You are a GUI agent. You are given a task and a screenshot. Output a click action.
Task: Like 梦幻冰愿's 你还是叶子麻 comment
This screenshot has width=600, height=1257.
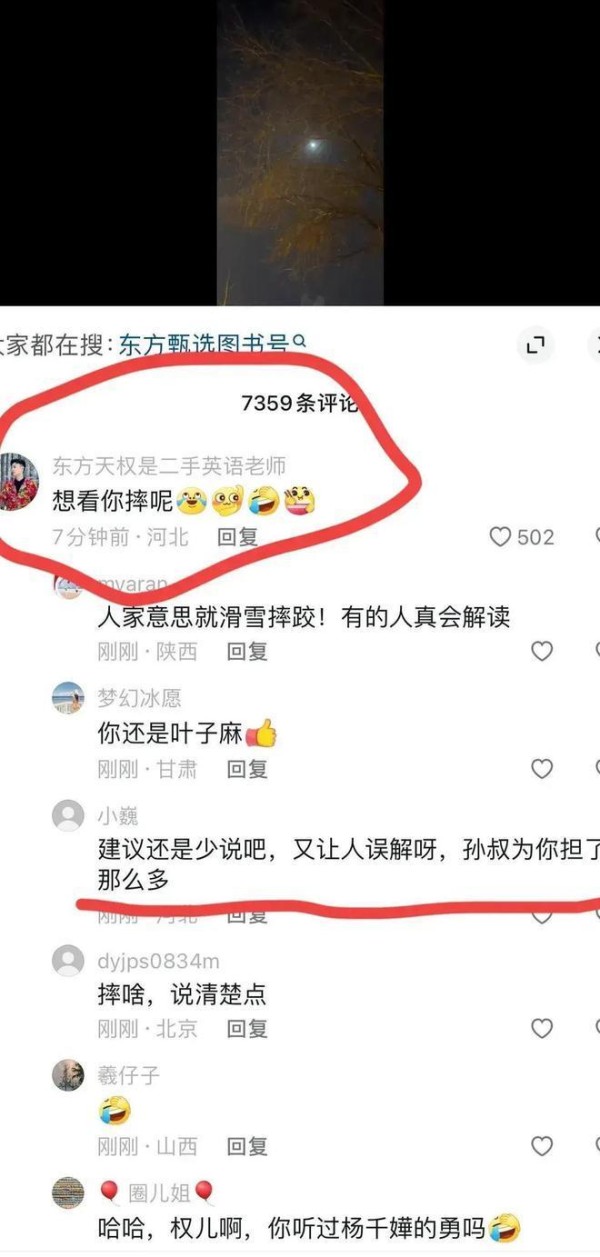(541, 769)
